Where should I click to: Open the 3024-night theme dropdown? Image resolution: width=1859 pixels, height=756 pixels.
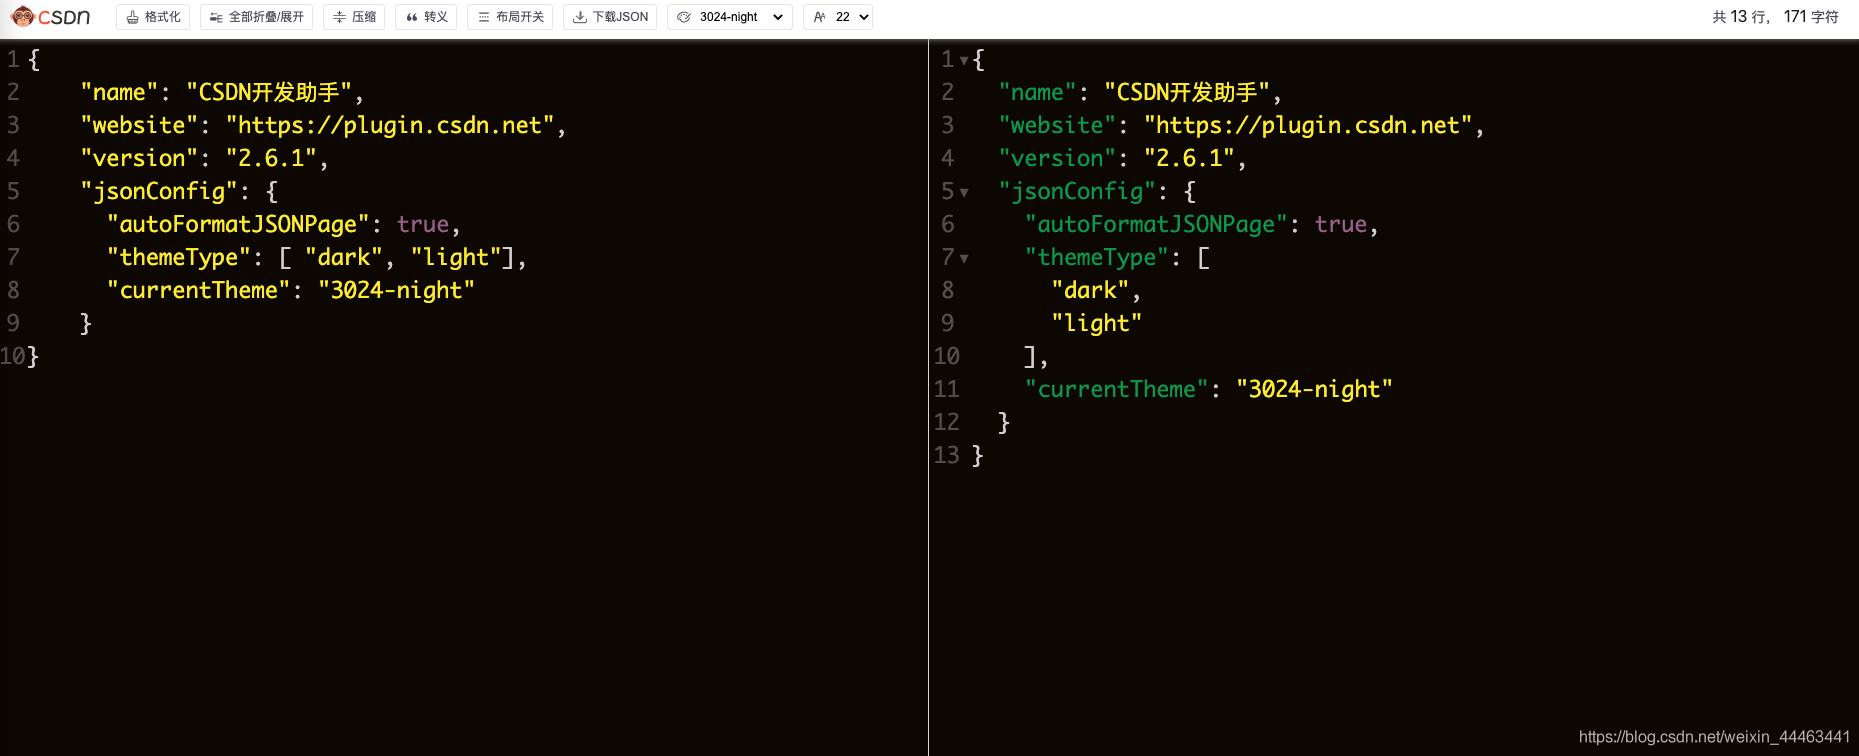730,17
